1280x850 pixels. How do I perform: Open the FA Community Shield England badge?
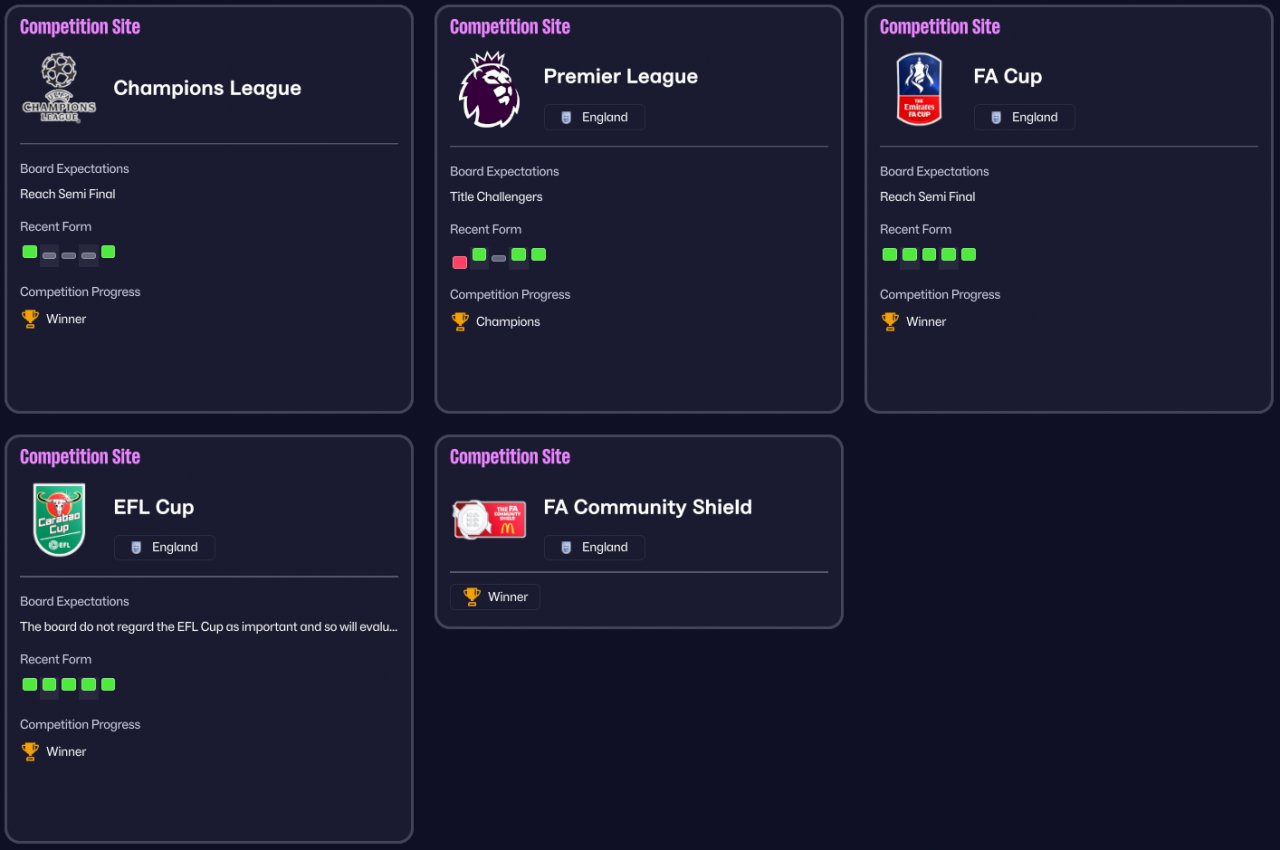tap(594, 547)
